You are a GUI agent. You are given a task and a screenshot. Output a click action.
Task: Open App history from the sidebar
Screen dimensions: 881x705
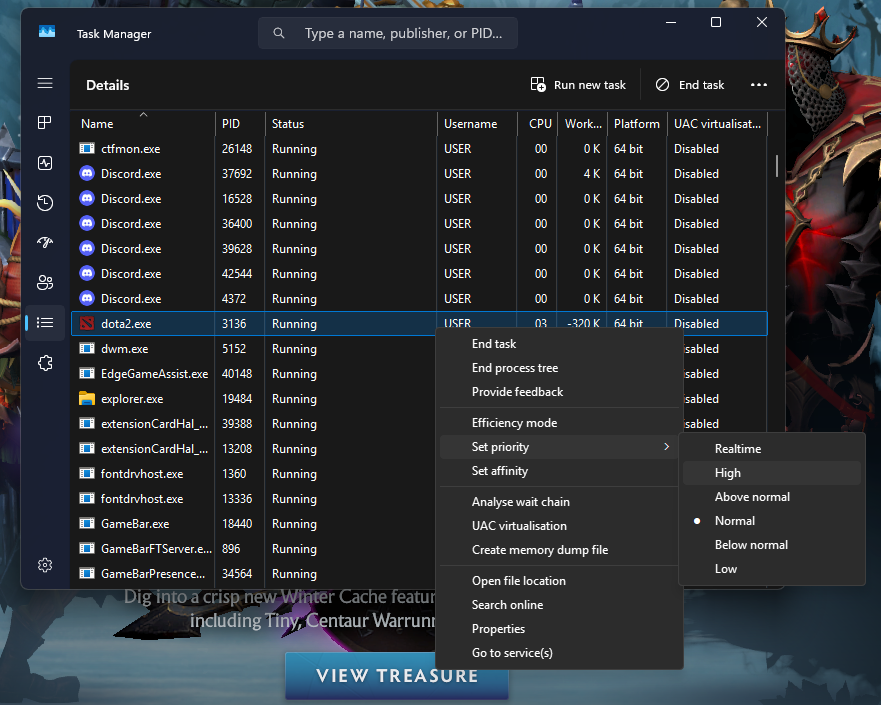(44, 202)
